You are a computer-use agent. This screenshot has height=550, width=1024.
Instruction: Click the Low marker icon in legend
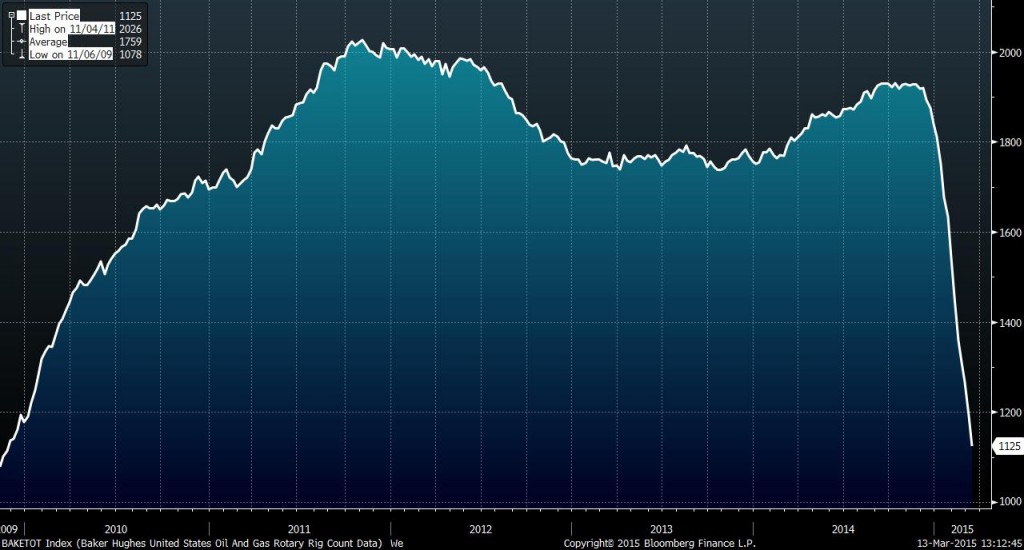(x=22, y=56)
